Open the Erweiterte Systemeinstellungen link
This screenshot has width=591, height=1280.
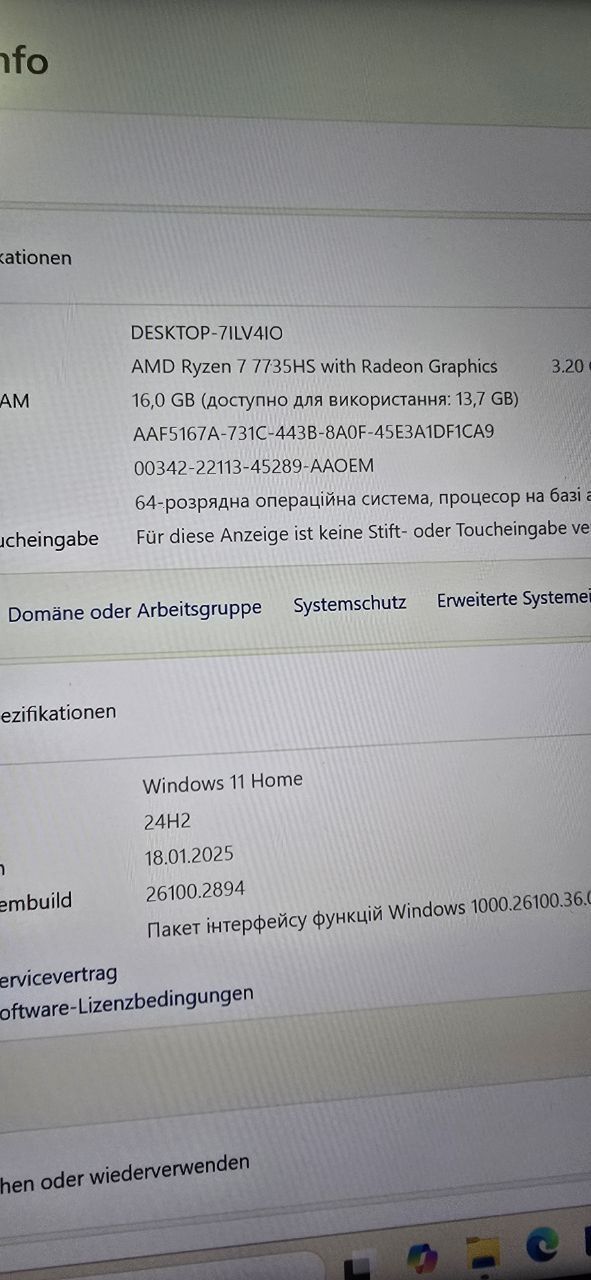click(x=514, y=599)
